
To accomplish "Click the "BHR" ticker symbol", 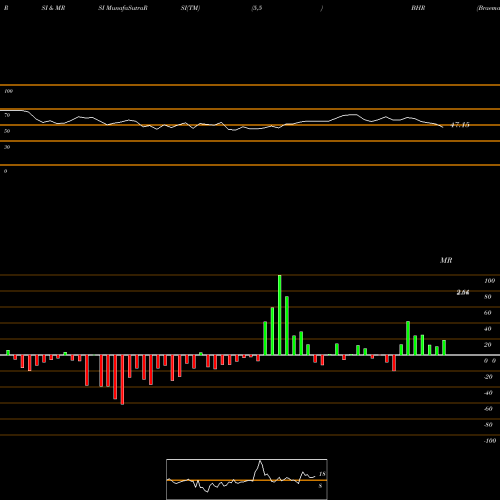I will tap(418, 8).
